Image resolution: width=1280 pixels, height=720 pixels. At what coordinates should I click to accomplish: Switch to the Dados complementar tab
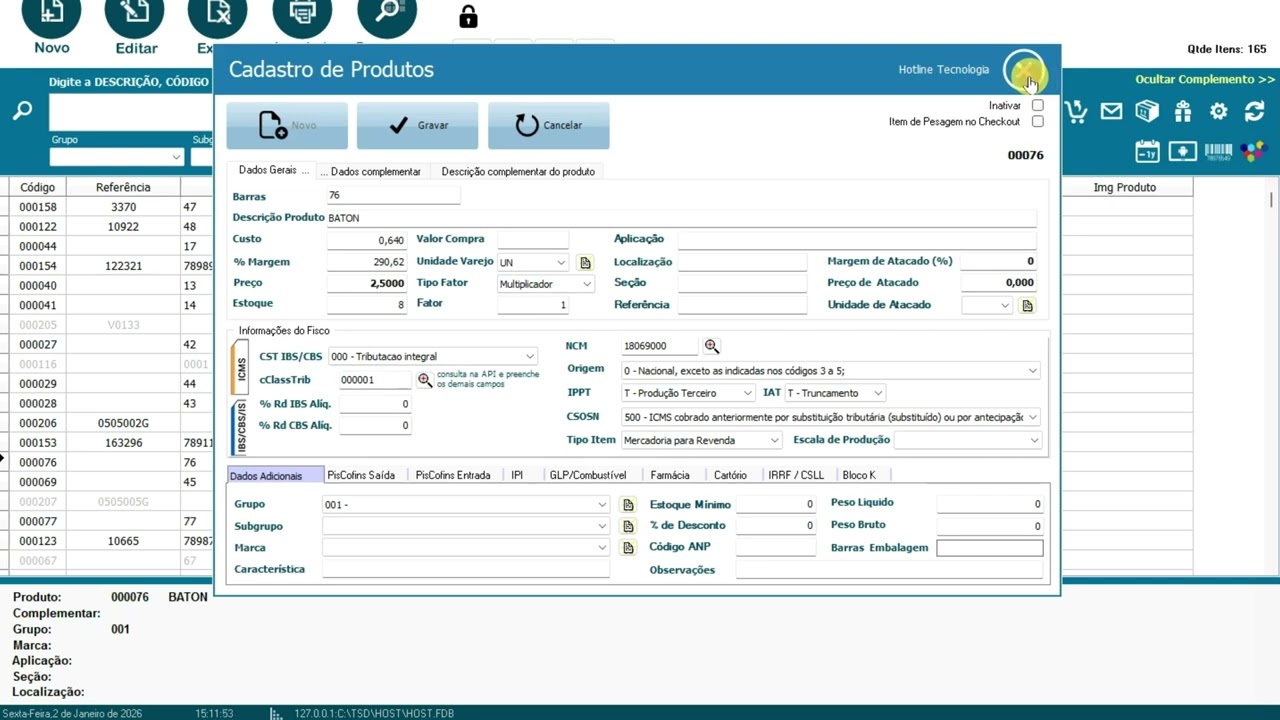[371, 172]
